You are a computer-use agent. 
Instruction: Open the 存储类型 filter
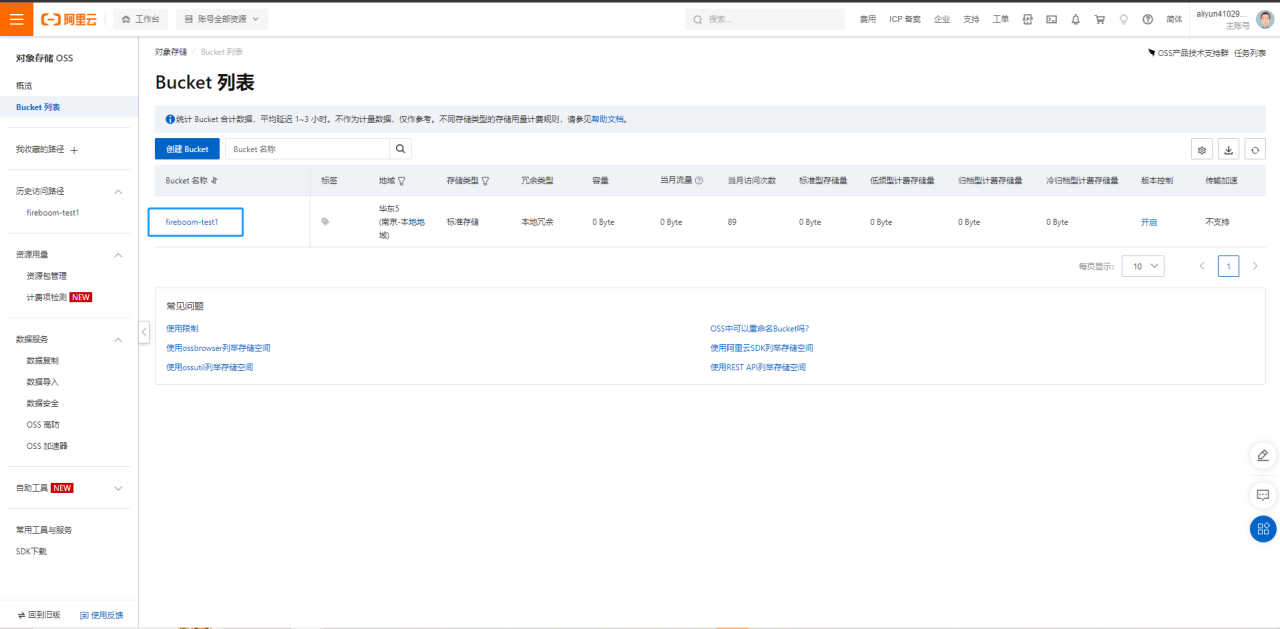click(x=485, y=181)
